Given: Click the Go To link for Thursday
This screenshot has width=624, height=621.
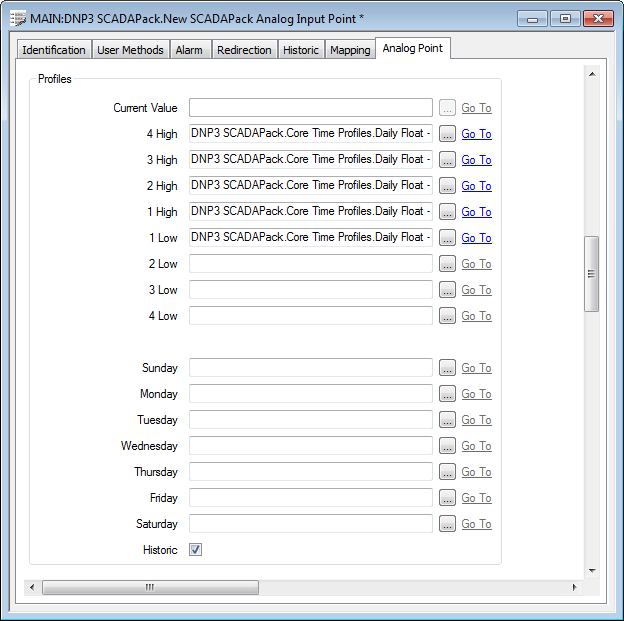Looking at the screenshot, I should pos(476,472).
